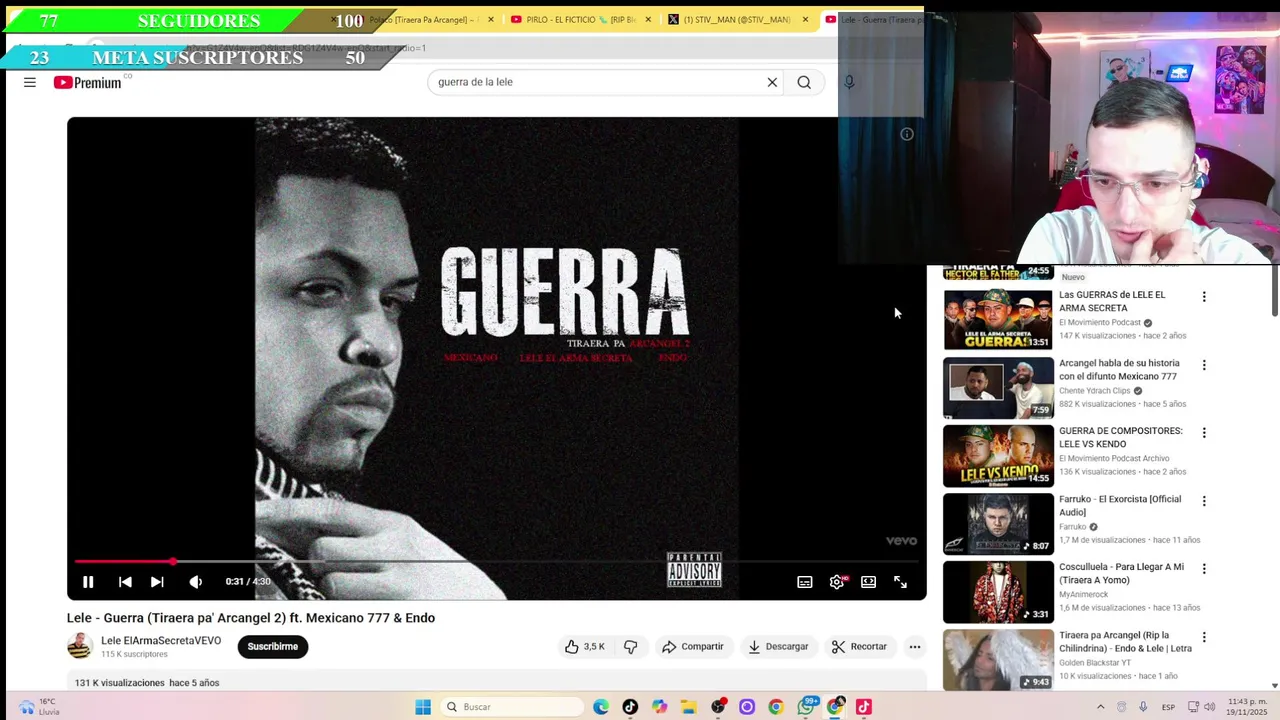Open options menu for GUERRA DE COMPOSITORES

[x=1204, y=433]
